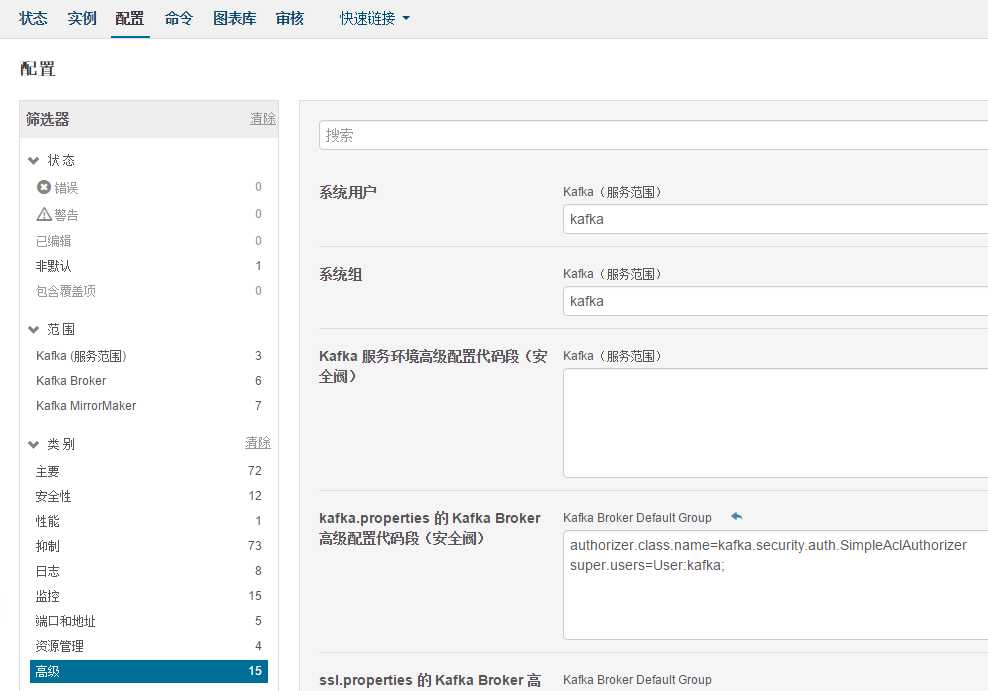Filter by 已编辑 status

click(149, 241)
